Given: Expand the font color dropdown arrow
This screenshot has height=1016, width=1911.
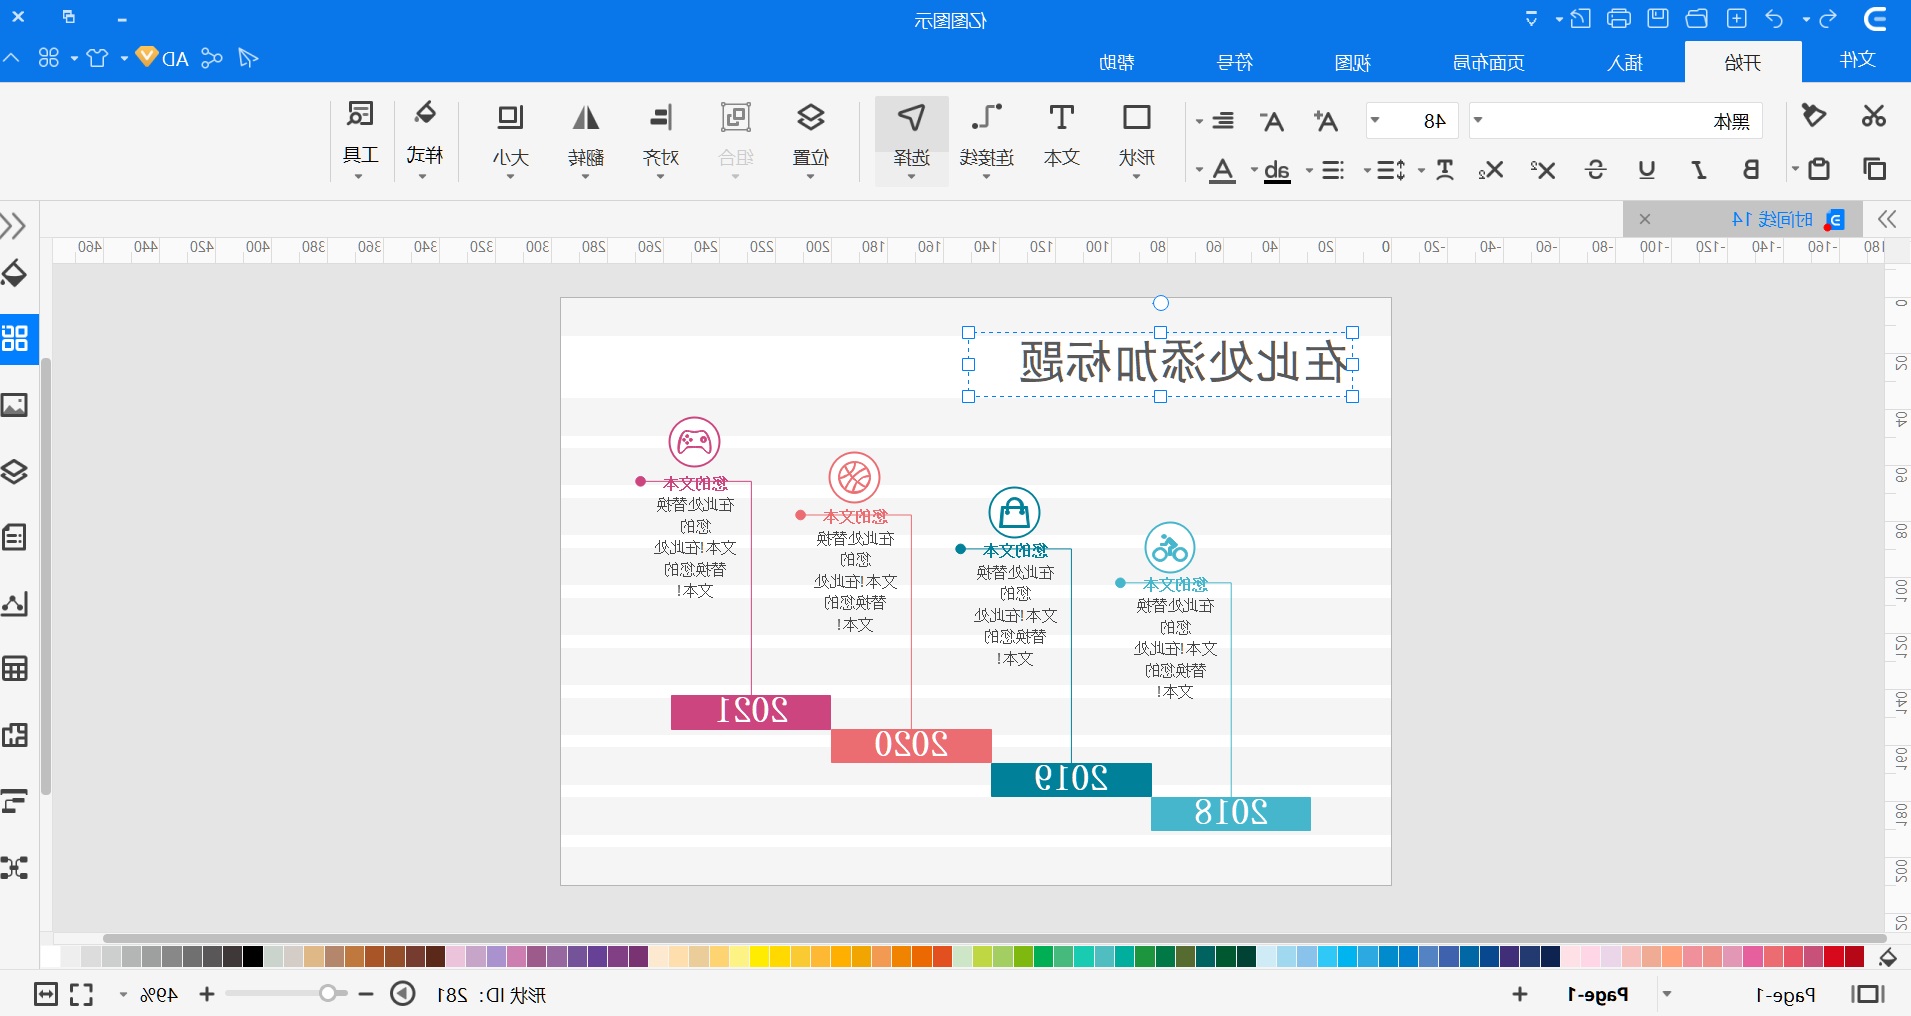Looking at the screenshot, I should (x=1199, y=170).
